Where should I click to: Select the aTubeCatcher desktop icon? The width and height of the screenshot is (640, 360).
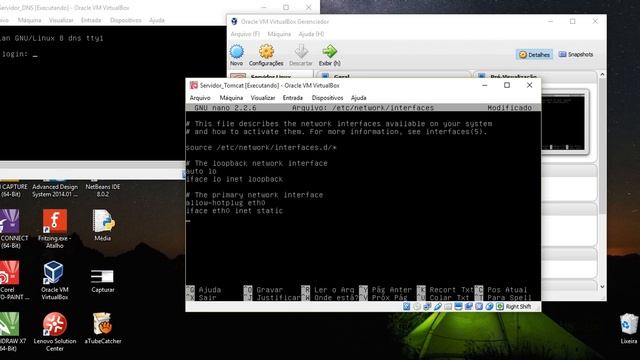pyautogui.click(x=103, y=329)
